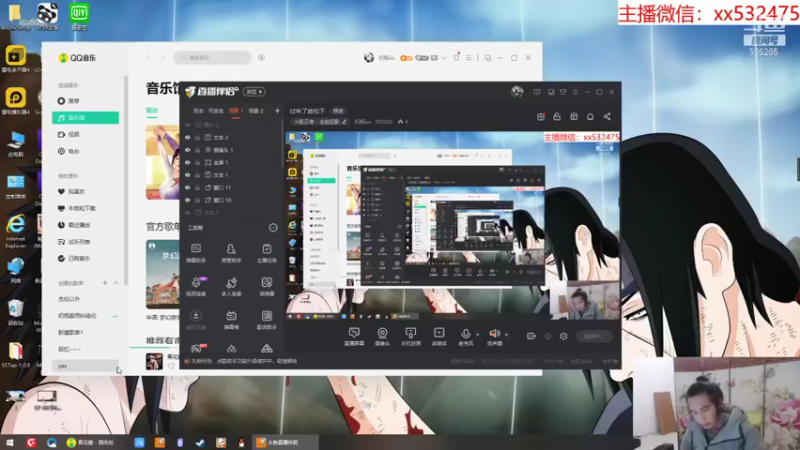Open the streamer avatar in title bar
800x450 pixels.
point(517,92)
